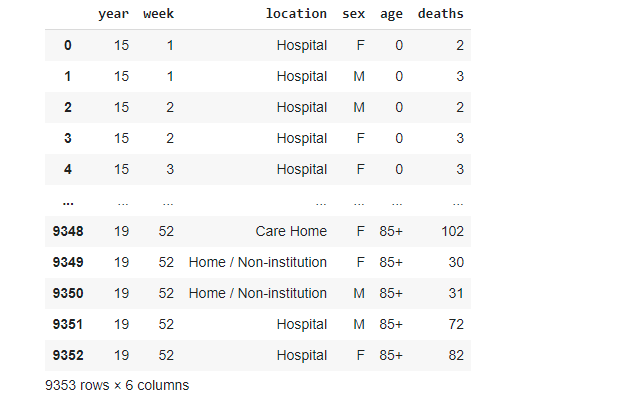Click row index 9348
Image resolution: width=636 pixels, height=403 pixels.
(x=68, y=231)
